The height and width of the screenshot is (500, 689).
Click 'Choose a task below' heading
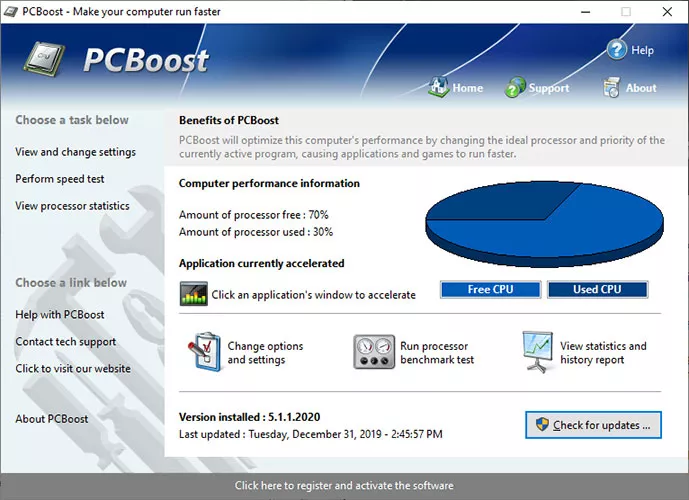pyautogui.click(x=72, y=120)
